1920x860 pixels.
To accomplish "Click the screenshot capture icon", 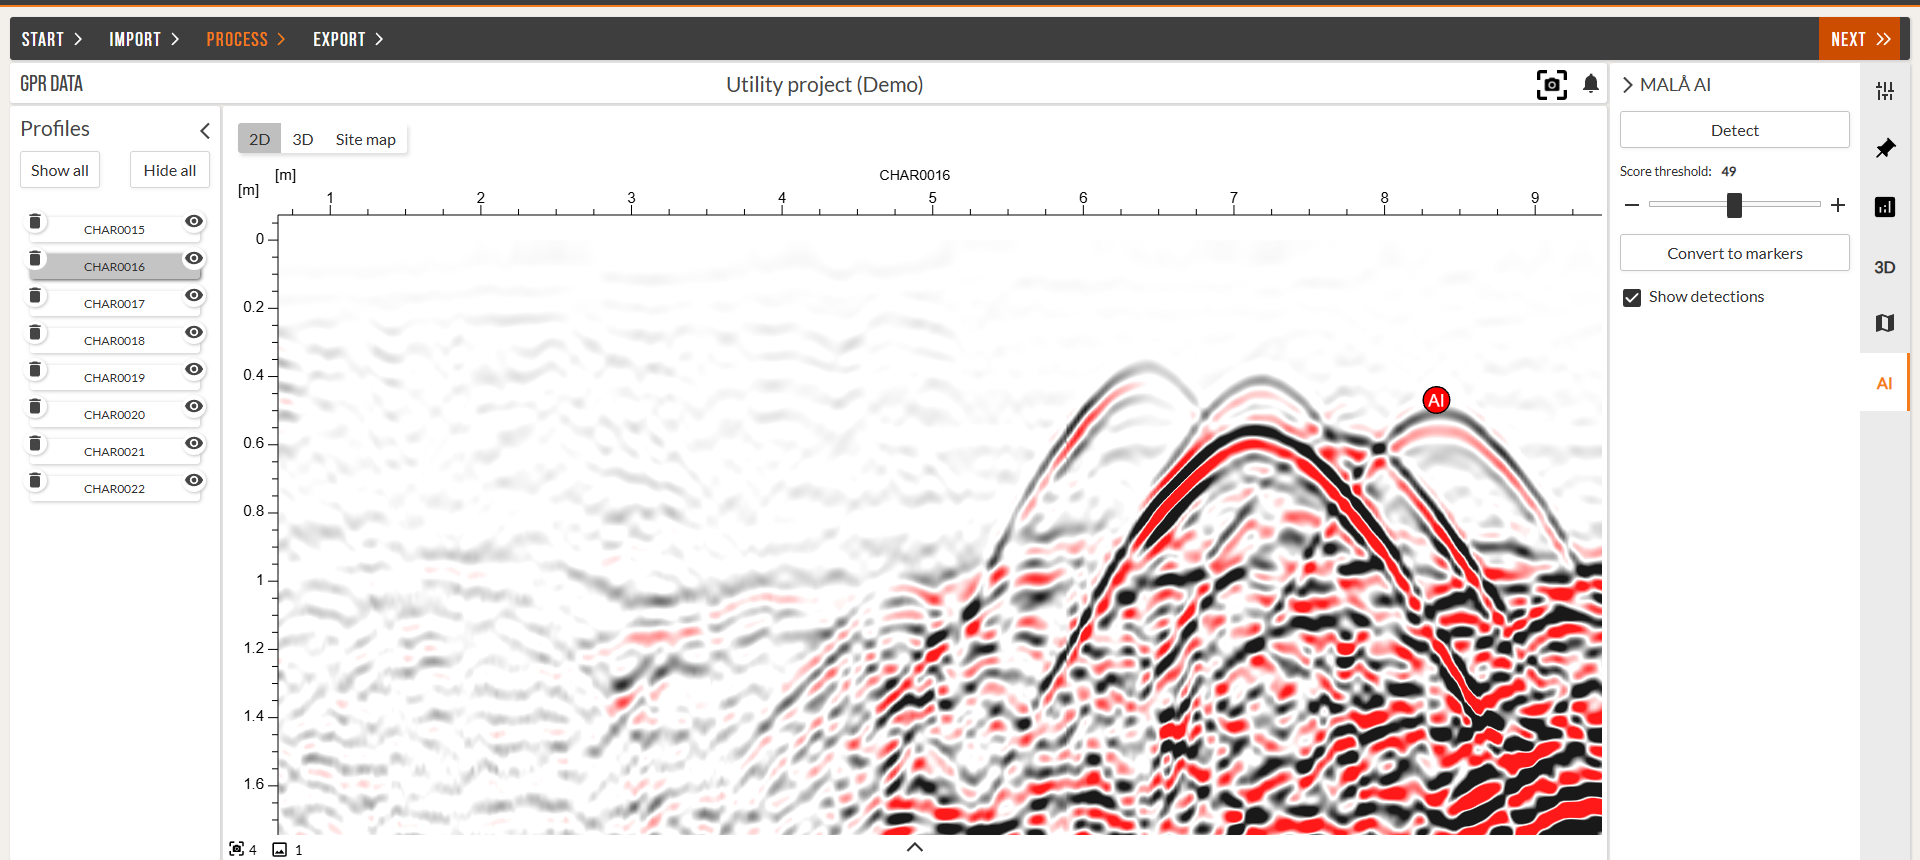I will point(1551,85).
